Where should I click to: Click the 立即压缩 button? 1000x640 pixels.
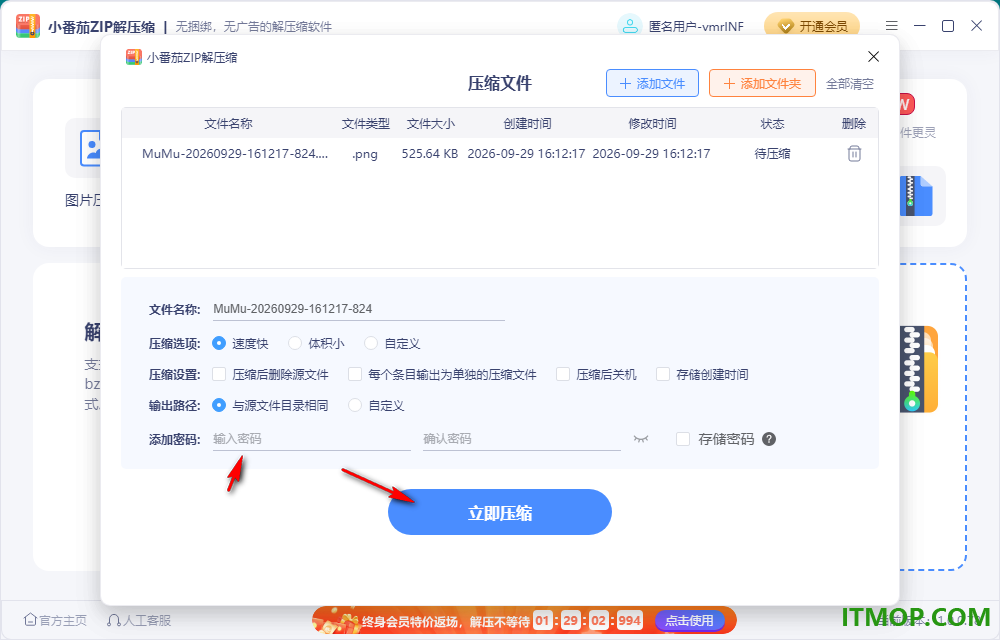[499, 512]
